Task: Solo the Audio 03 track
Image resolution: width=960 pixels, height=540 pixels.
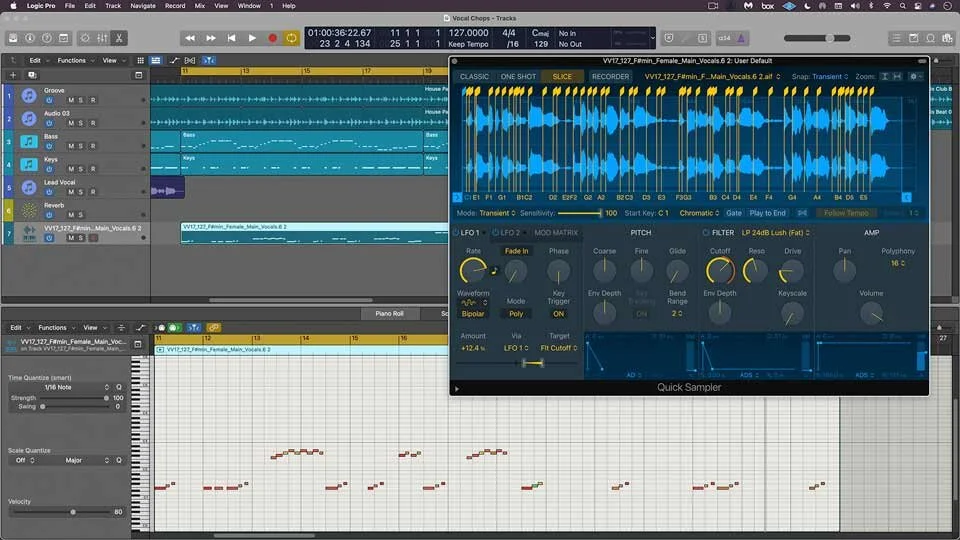Action: tap(80, 123)
